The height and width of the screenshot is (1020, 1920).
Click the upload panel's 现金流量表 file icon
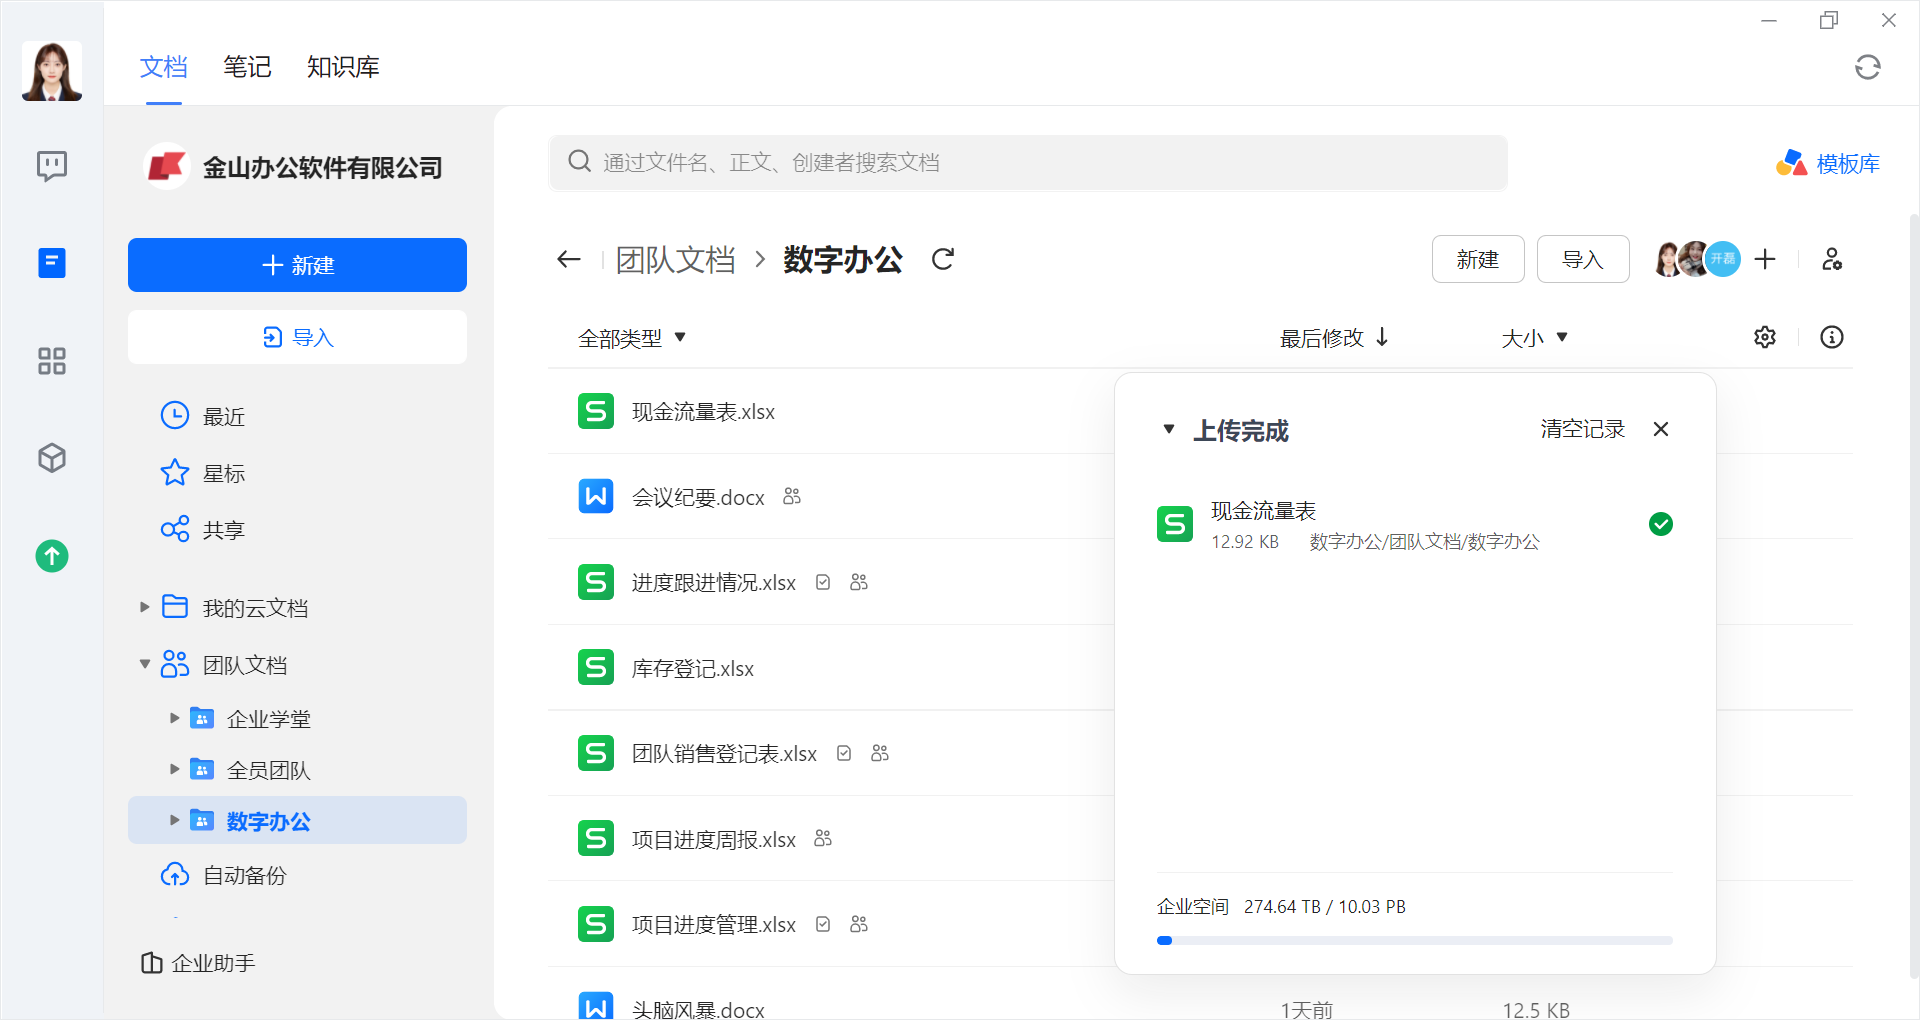point(1175,524)
